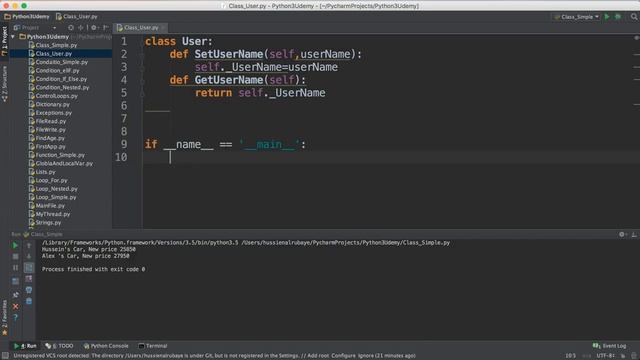Toggle the 2: Favorites side tool window
Image resolution: width=640 pixels, height=360 pixels.
[x=4, y=318]
